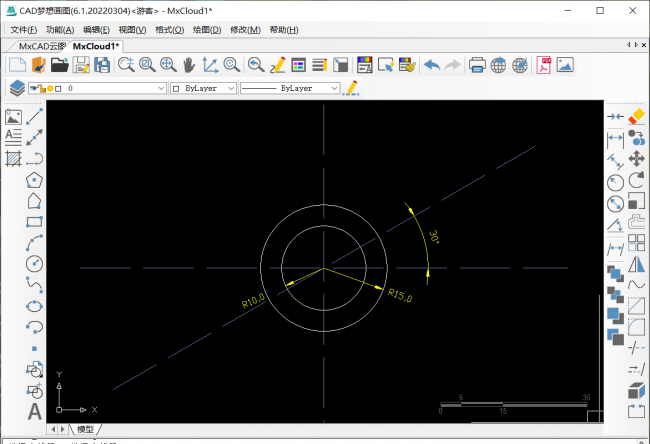Select the Ellipse drawing tool
This screenshot has height=444, width=650.
[x=34, y=306]
